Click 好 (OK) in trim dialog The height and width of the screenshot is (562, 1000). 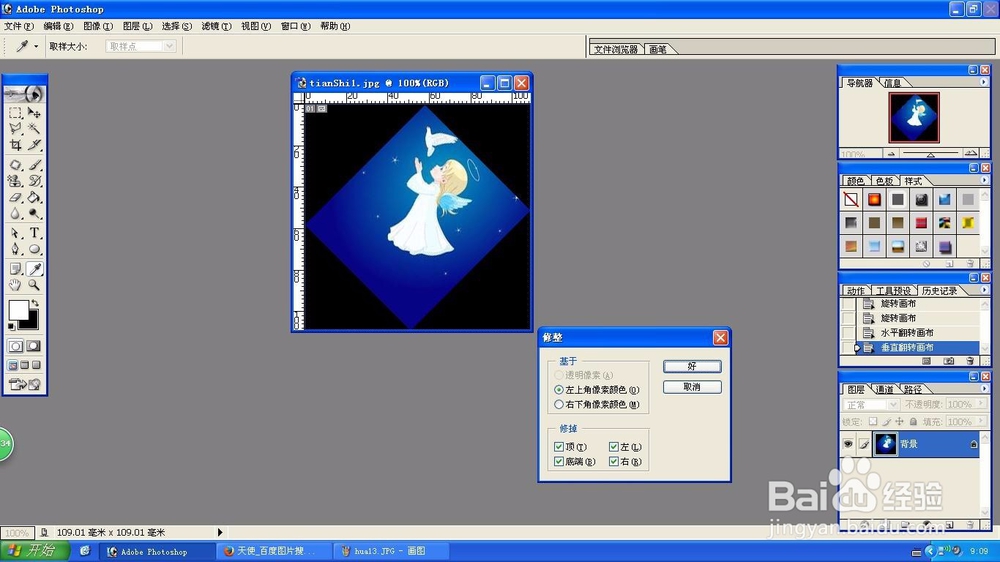click(692, 366)
